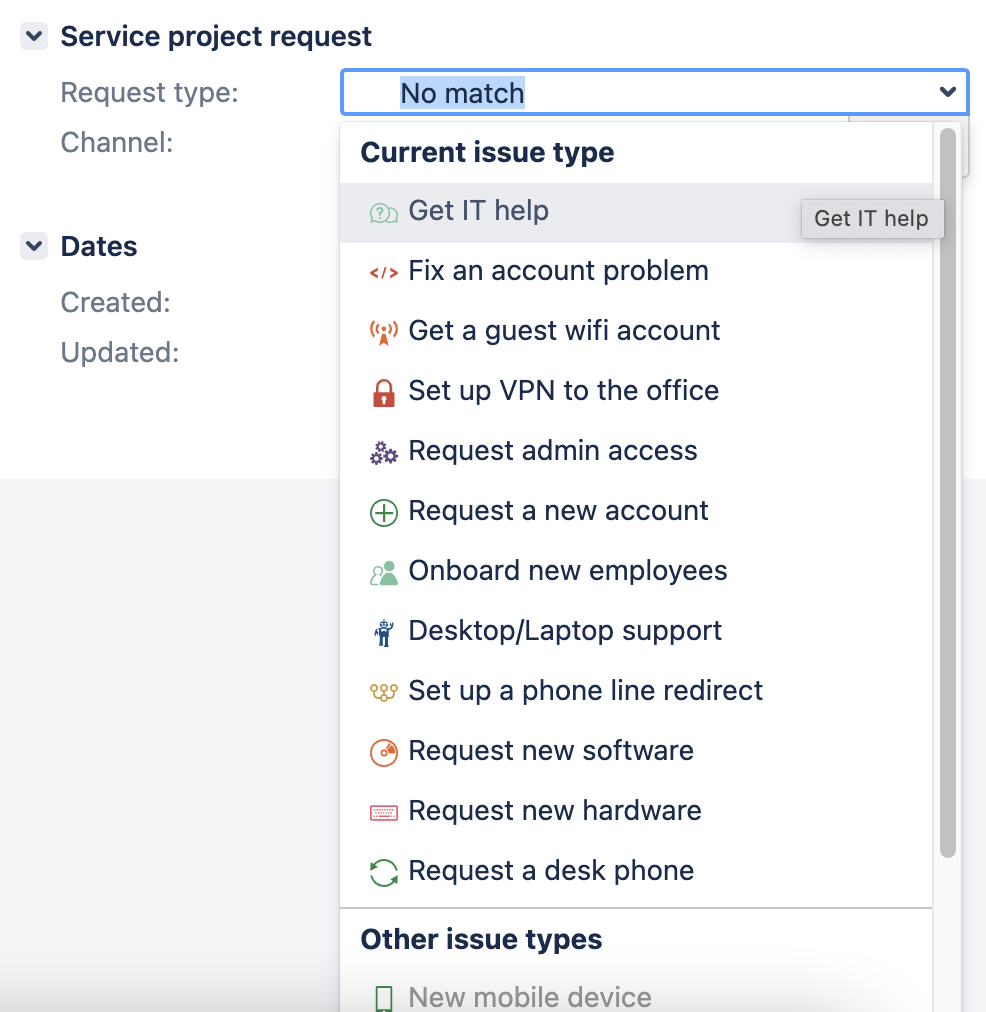Click the gears icon for admin access

pyautogui.click(x=384, y=452)
